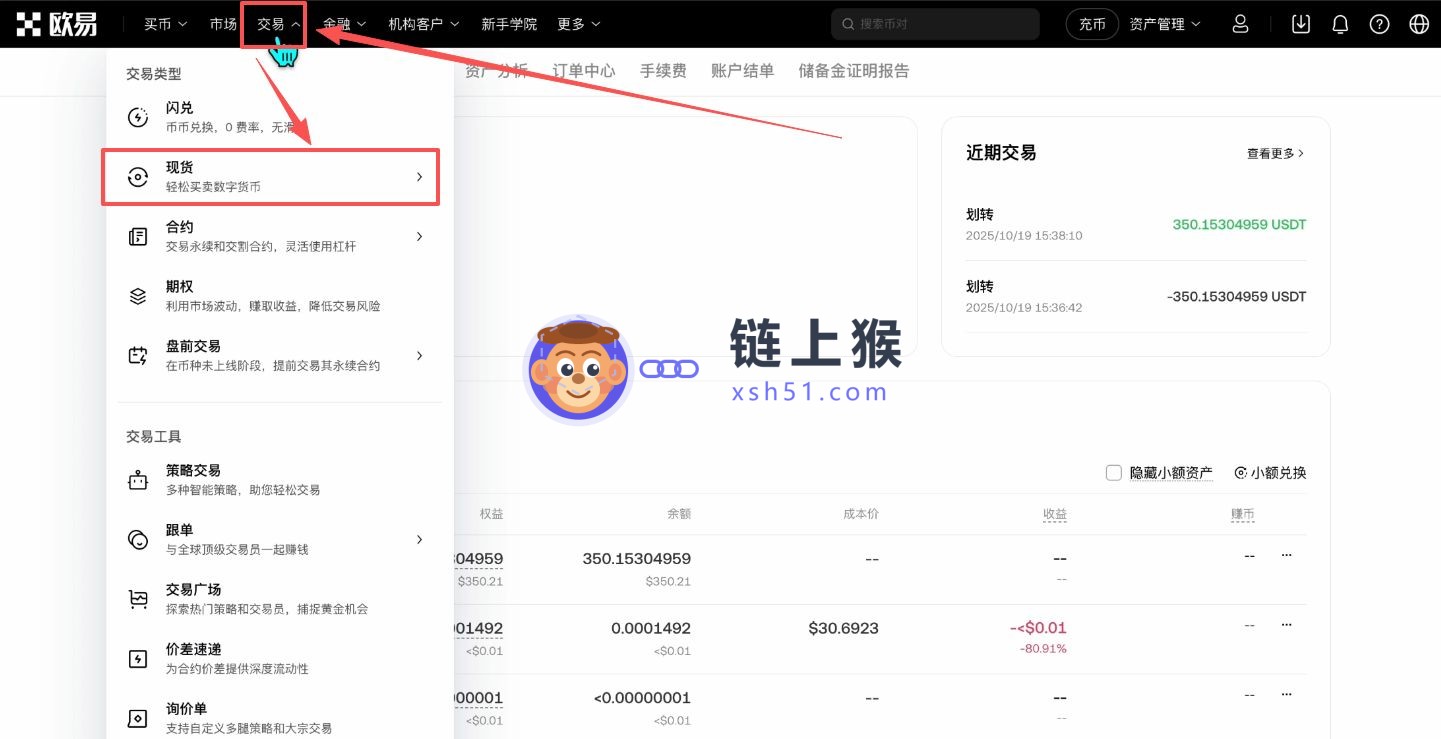Click the 价差速递 icon
Image resolution: width=1441 pixels, height=739 pixels.
138,659
